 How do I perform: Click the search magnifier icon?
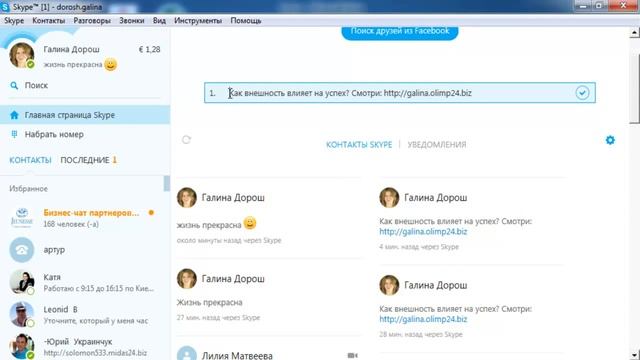[x=14, y=85]
